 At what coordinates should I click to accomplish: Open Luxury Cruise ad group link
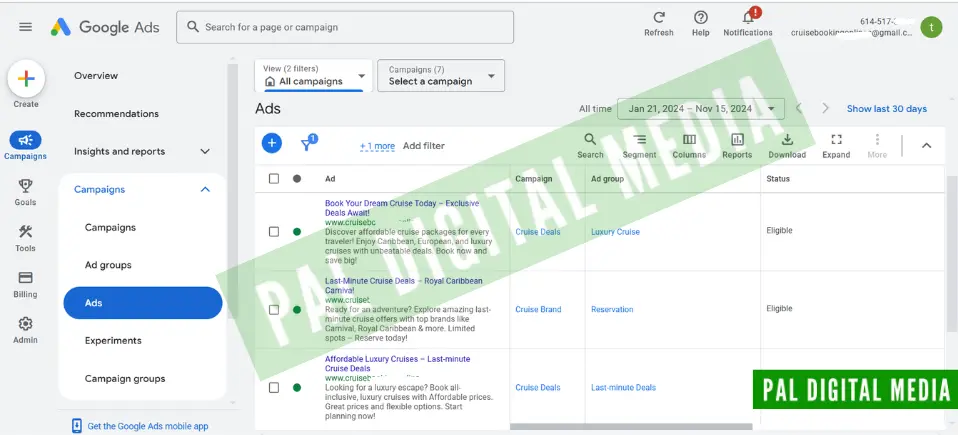coord(615,232)
